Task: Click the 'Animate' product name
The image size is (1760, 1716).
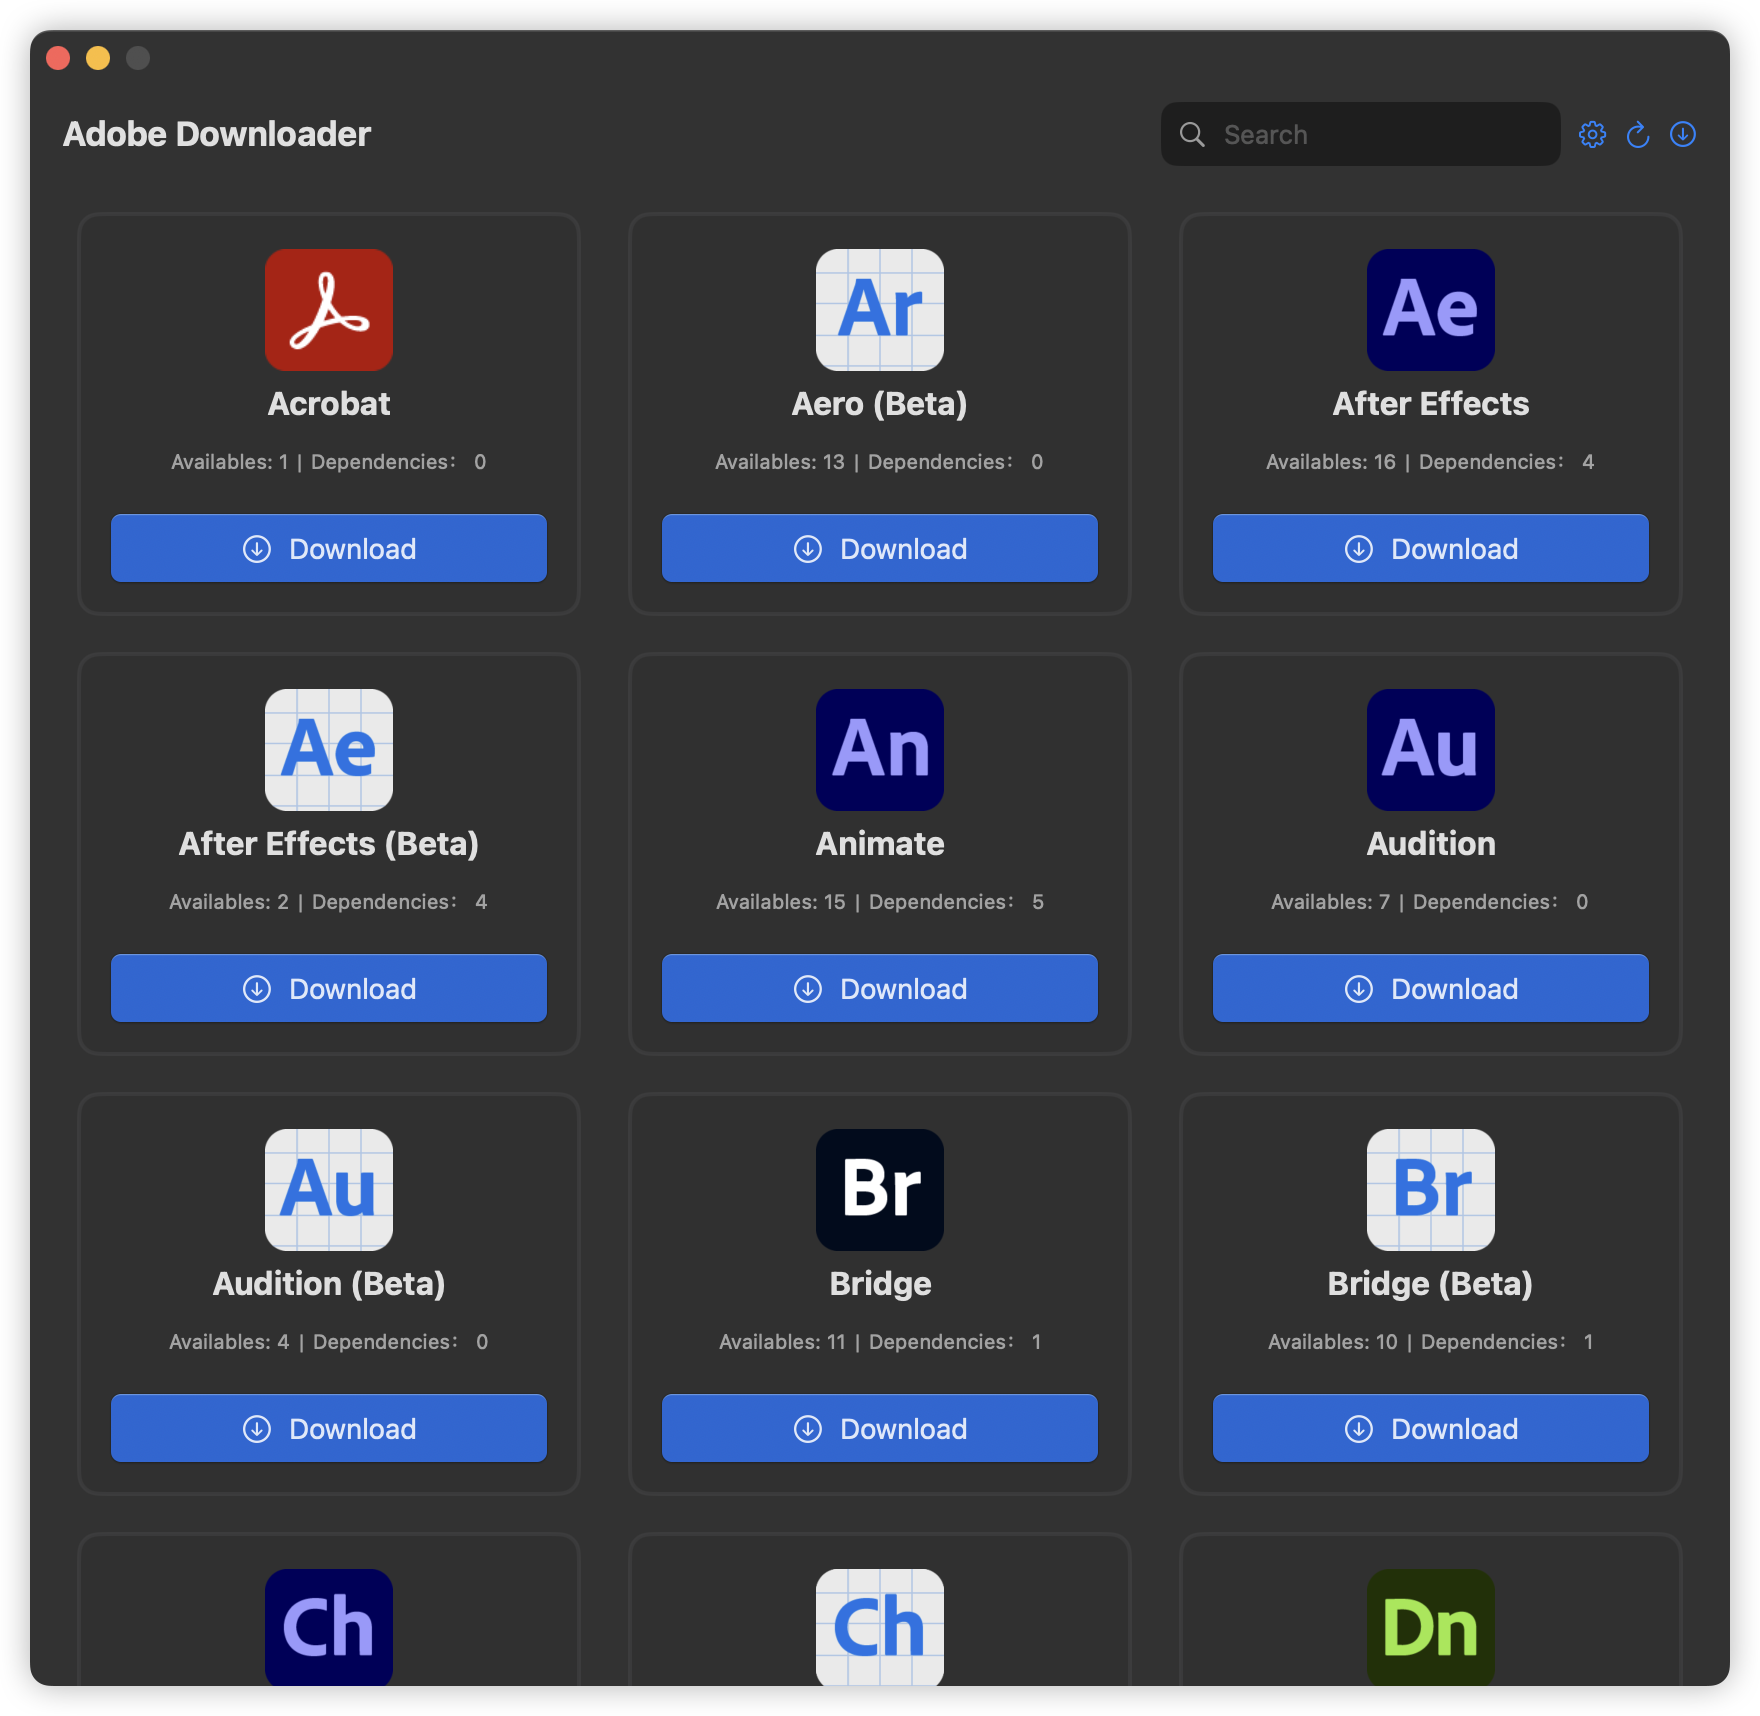Action: [x=880, y=844]
